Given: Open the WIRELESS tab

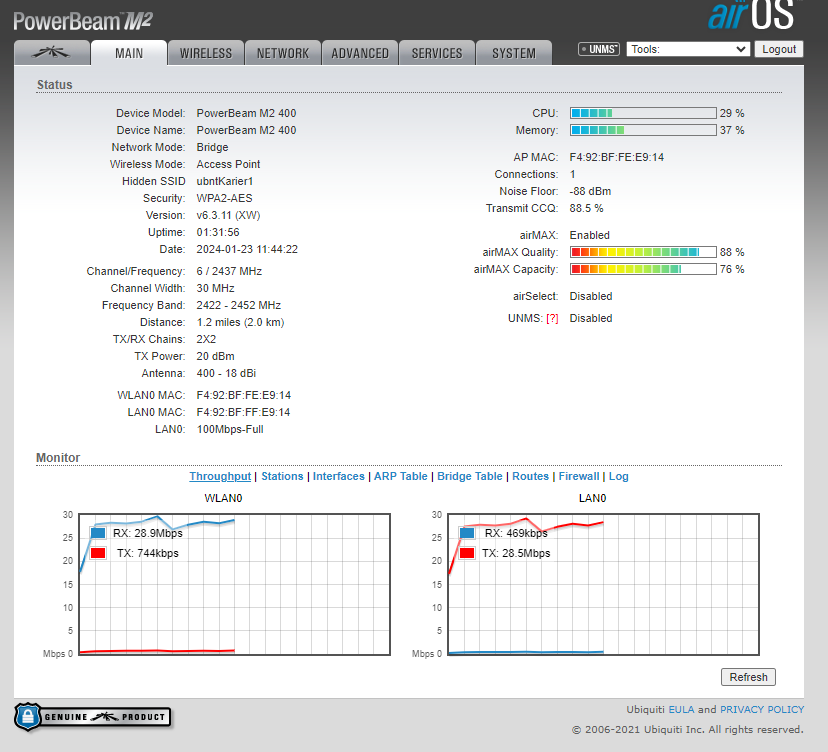Looking at the screenshot, I should (206, 53).
